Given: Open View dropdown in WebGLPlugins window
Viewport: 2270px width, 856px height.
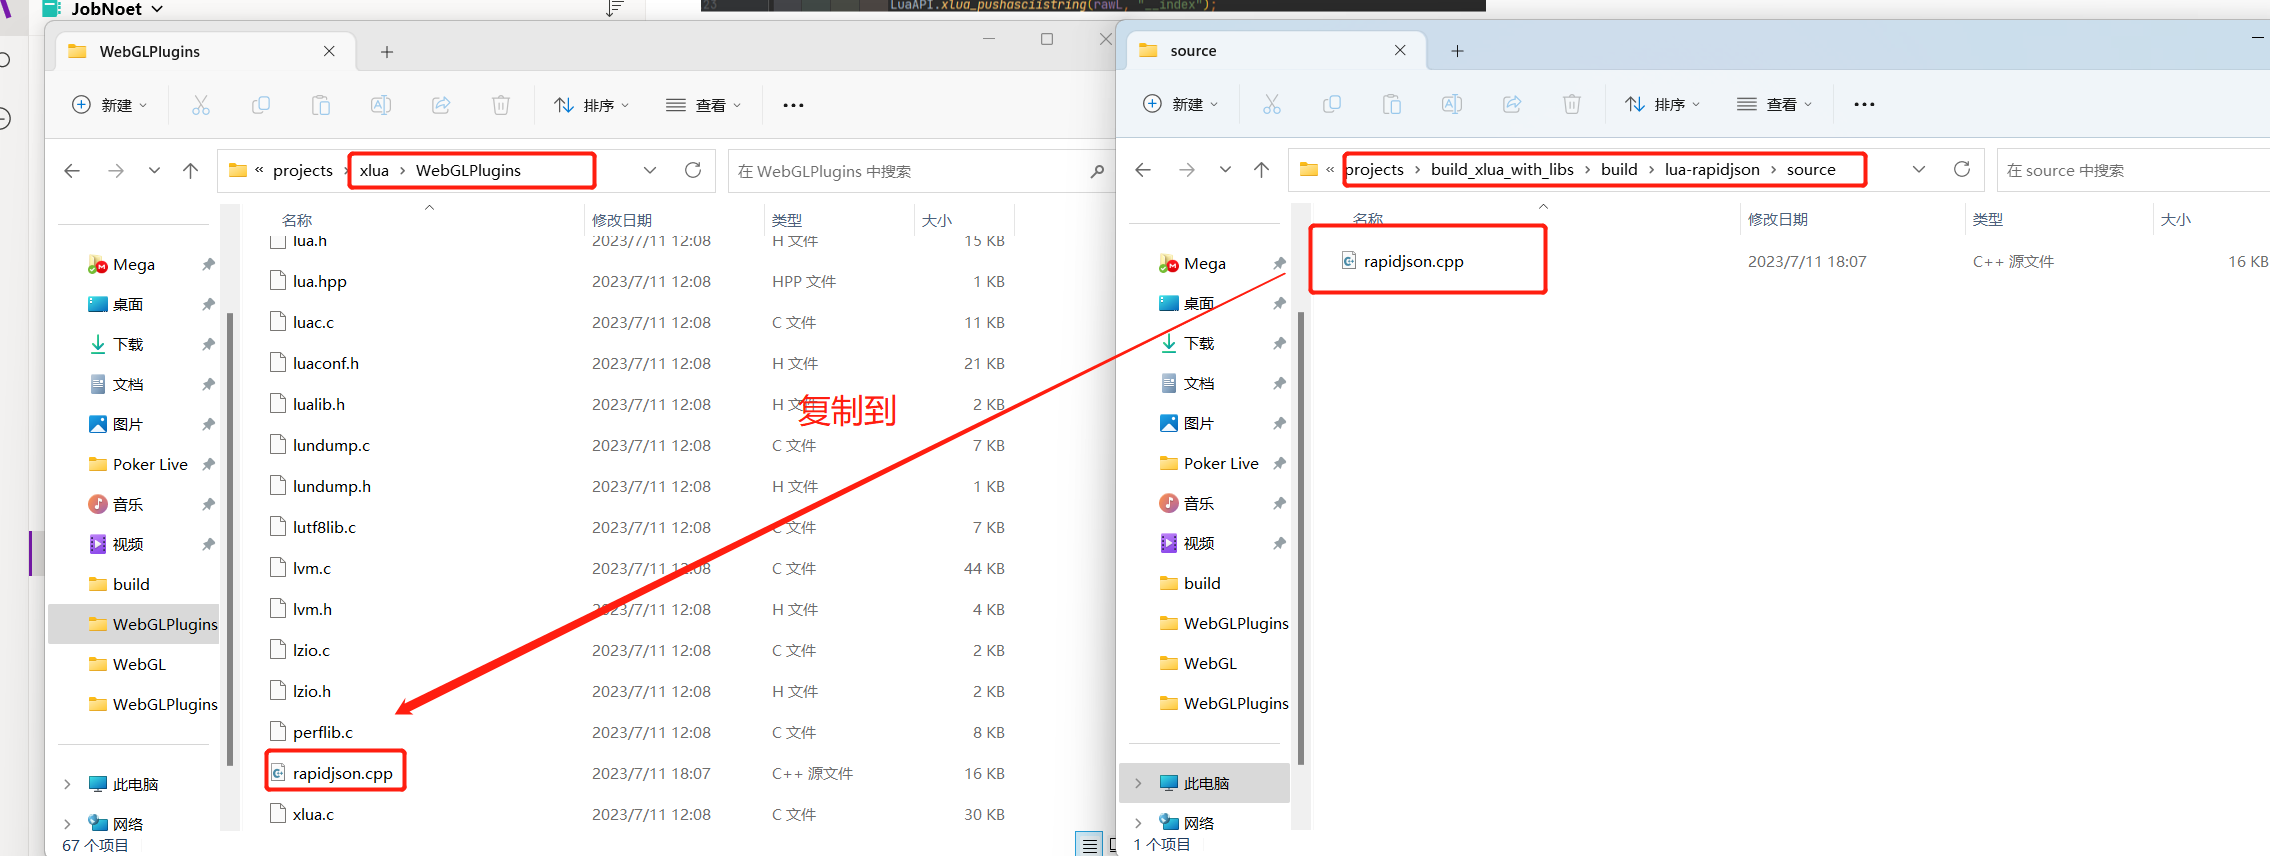Looking at the screenshot, I should tap(704, 105).
